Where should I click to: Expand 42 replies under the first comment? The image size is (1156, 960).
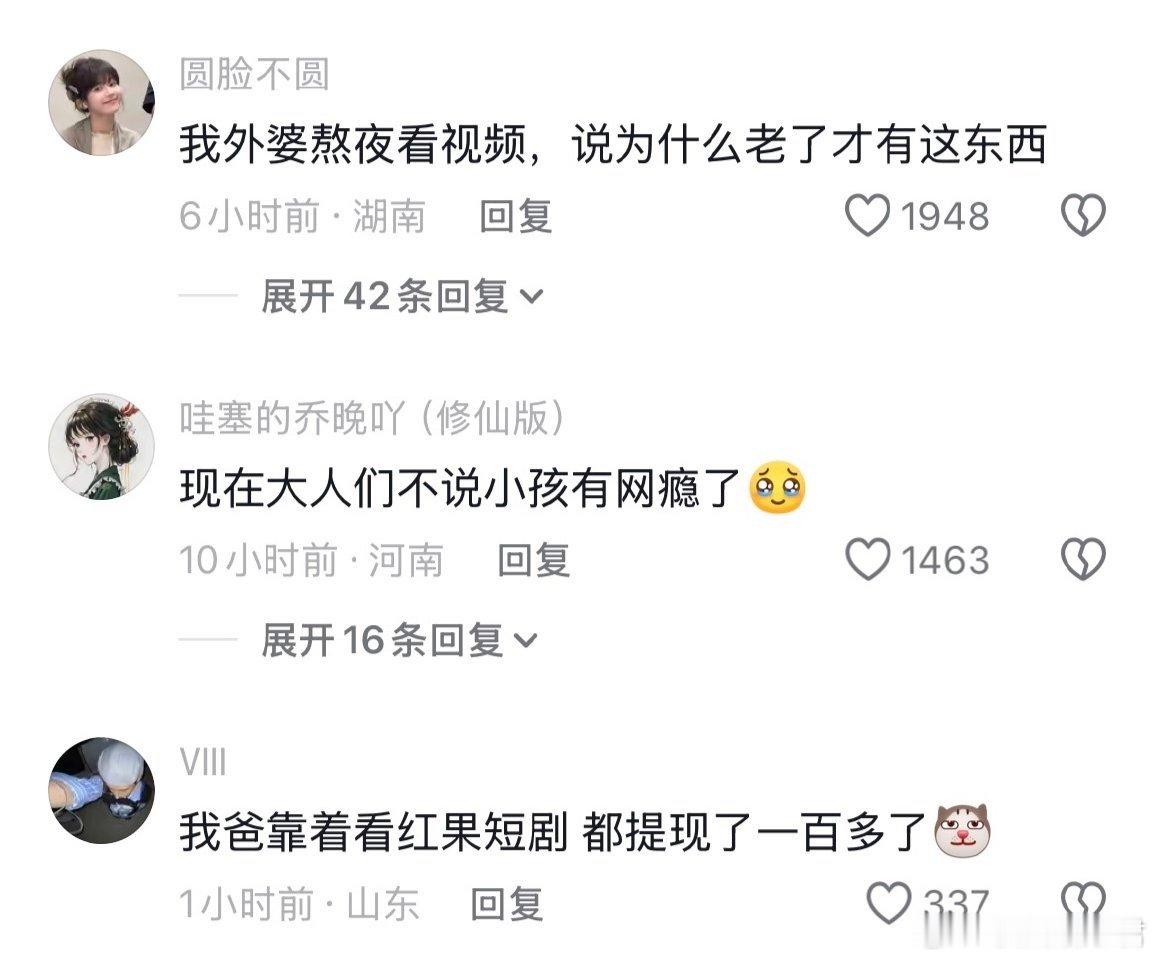pyautogui.click(x=403, y=296)
